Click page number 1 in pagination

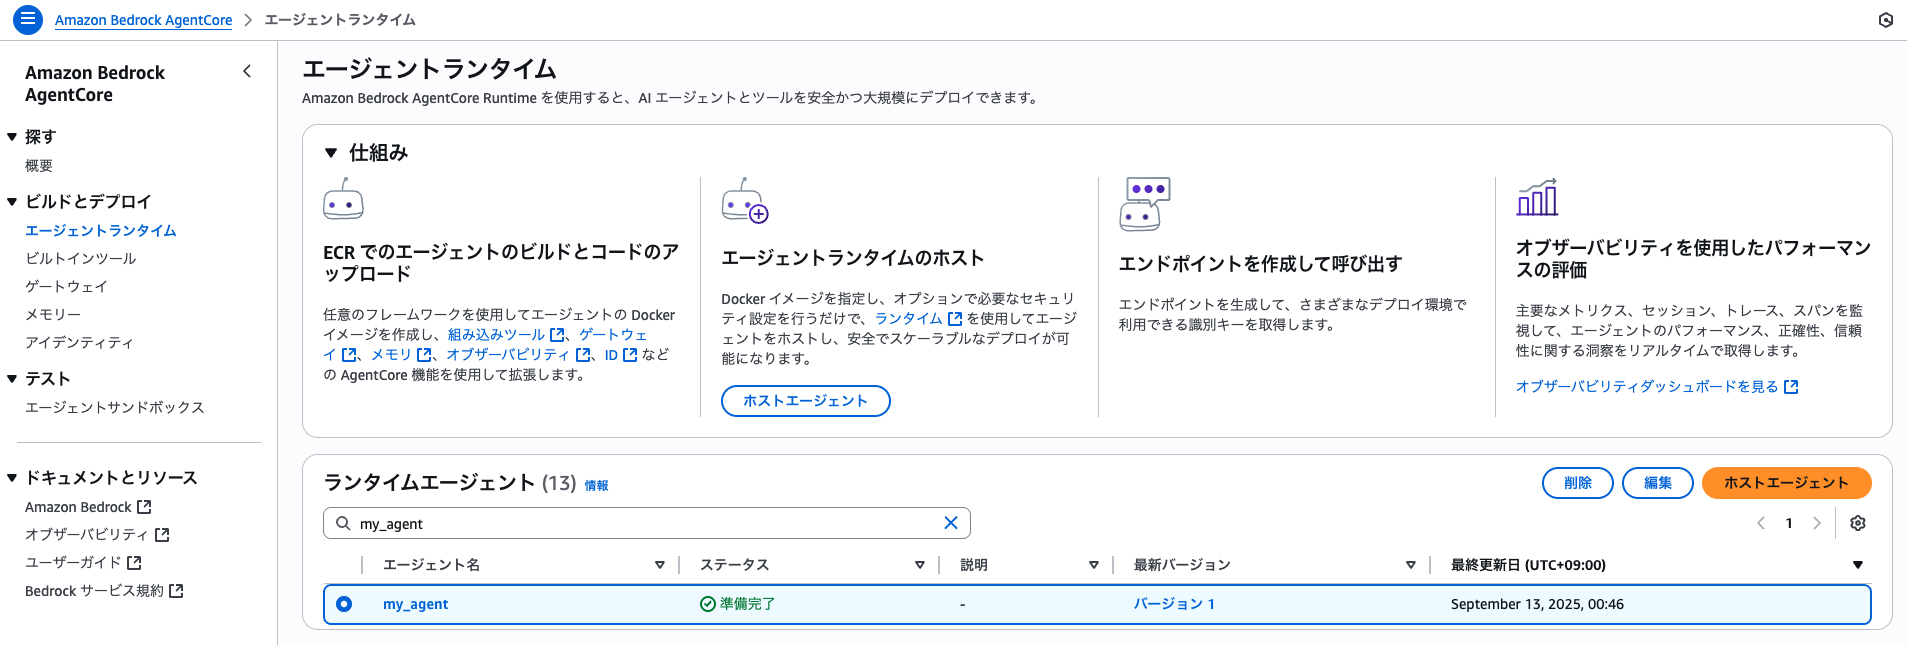tap(1789, 523)
